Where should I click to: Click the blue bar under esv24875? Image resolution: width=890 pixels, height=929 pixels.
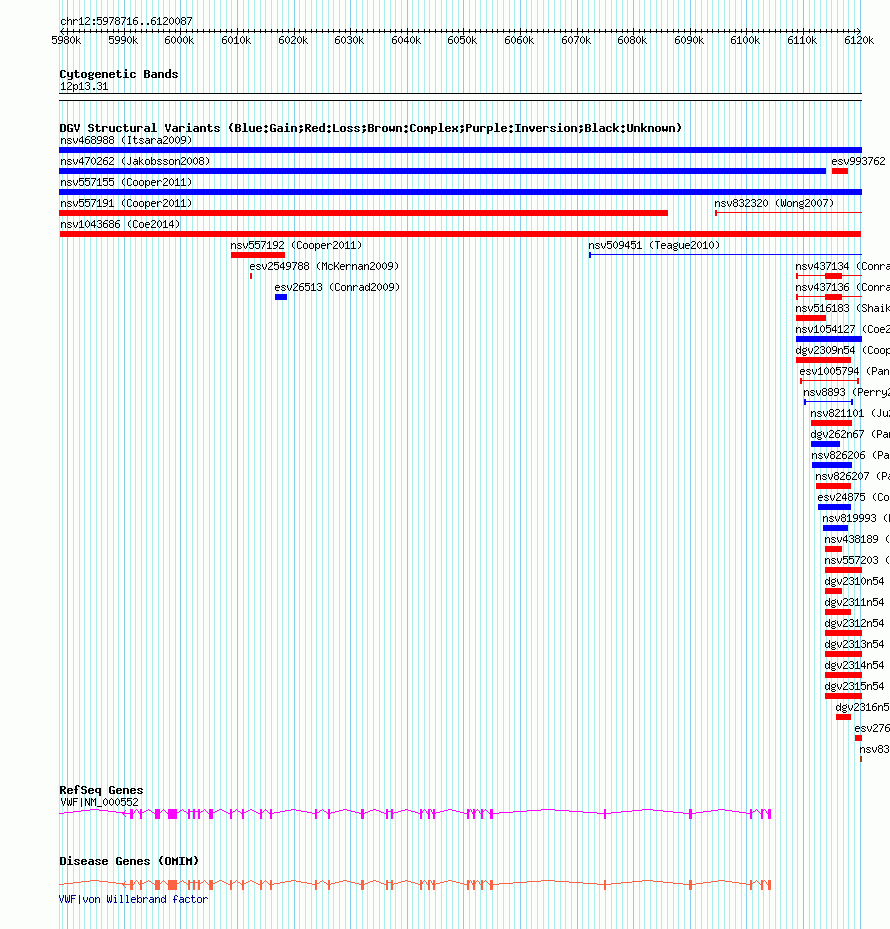[x=834, y=507]
